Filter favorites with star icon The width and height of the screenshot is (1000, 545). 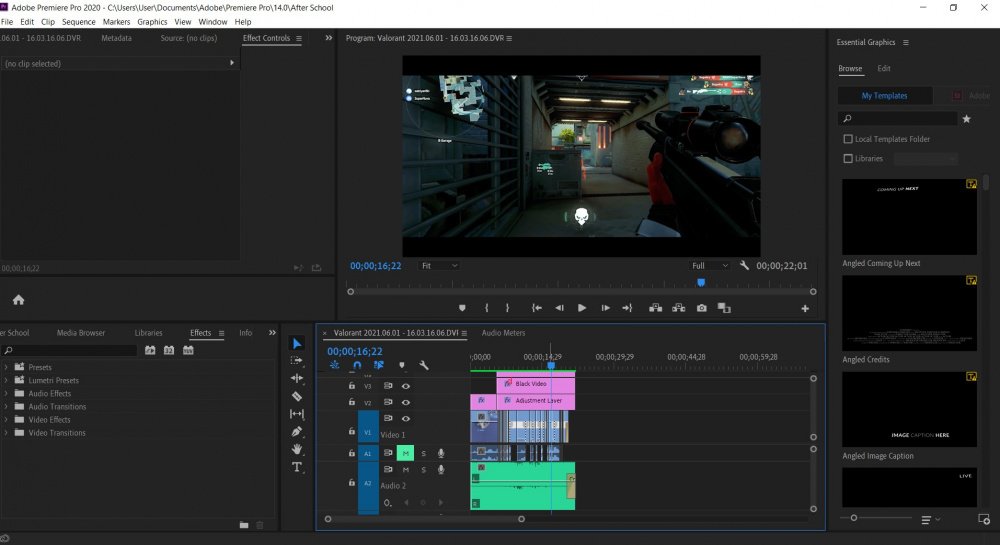tap(966, 119)
